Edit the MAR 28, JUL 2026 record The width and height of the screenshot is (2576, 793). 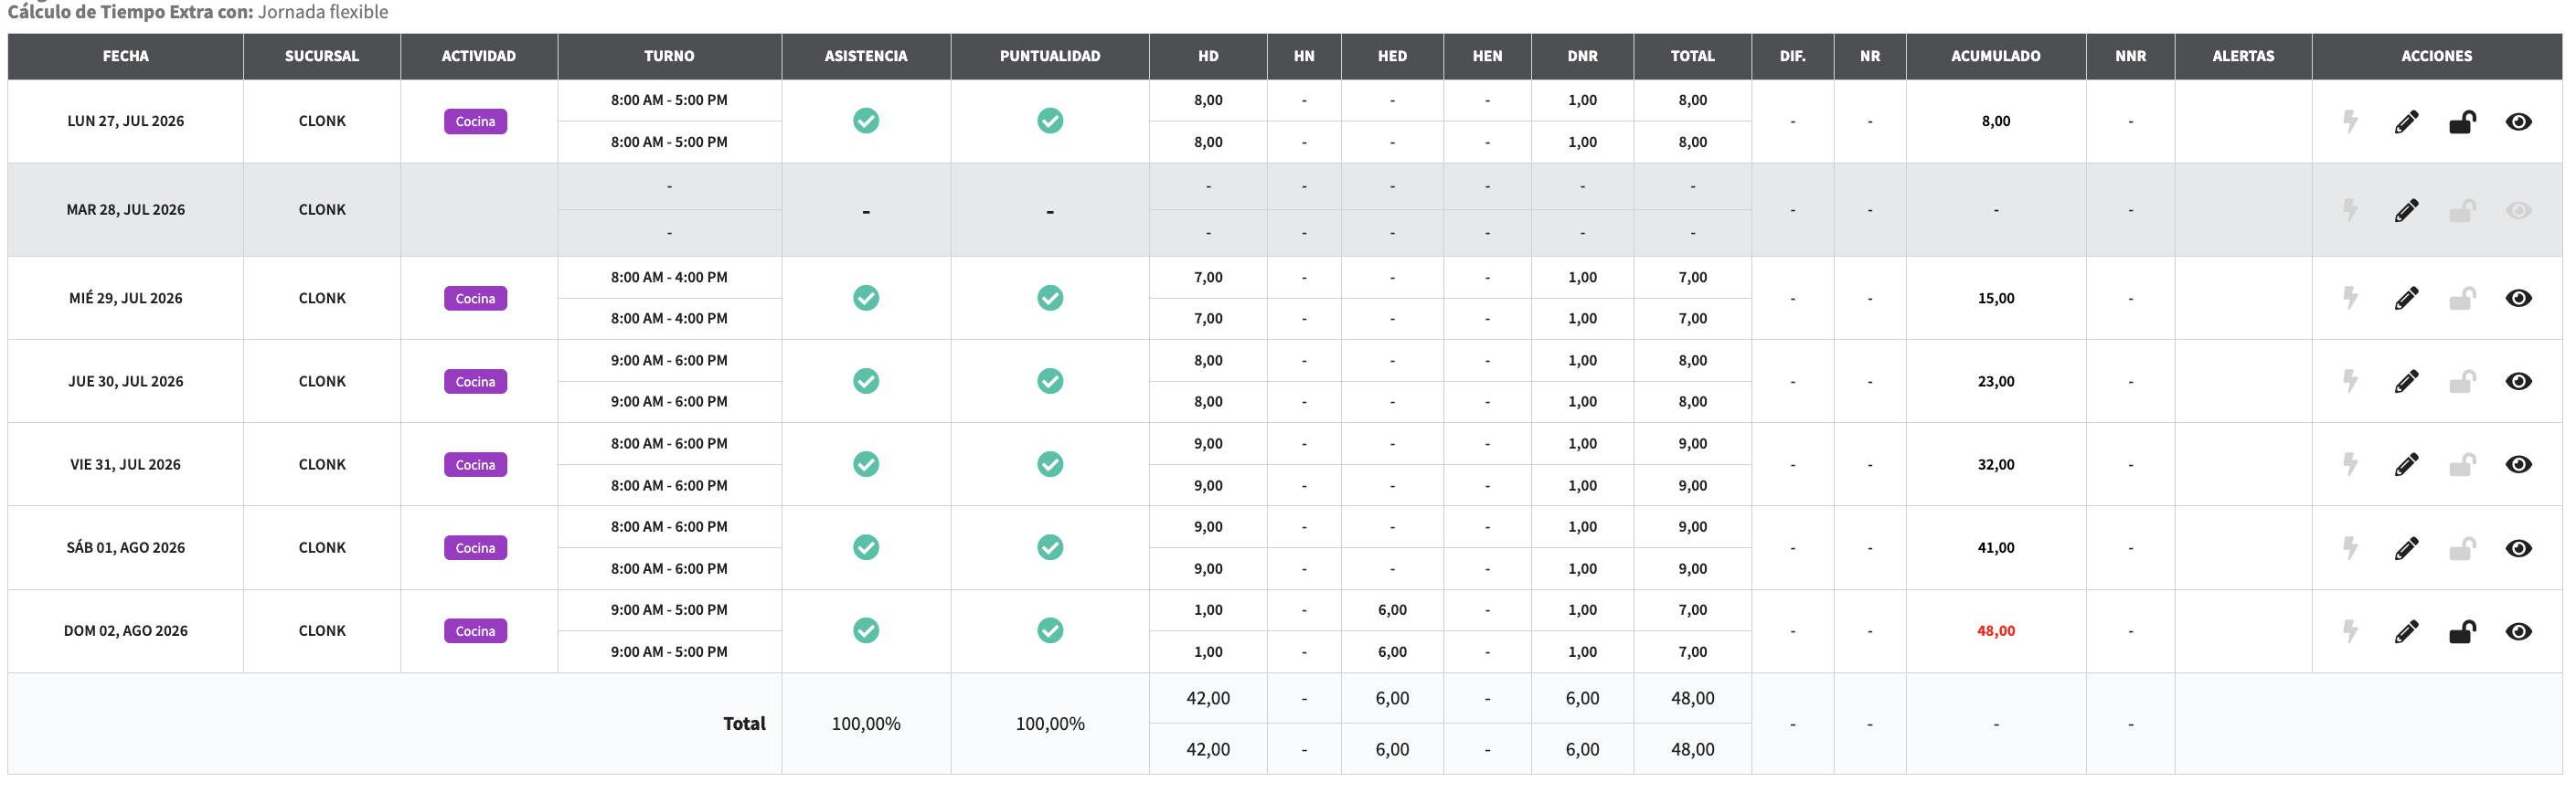coord(2406,210)
